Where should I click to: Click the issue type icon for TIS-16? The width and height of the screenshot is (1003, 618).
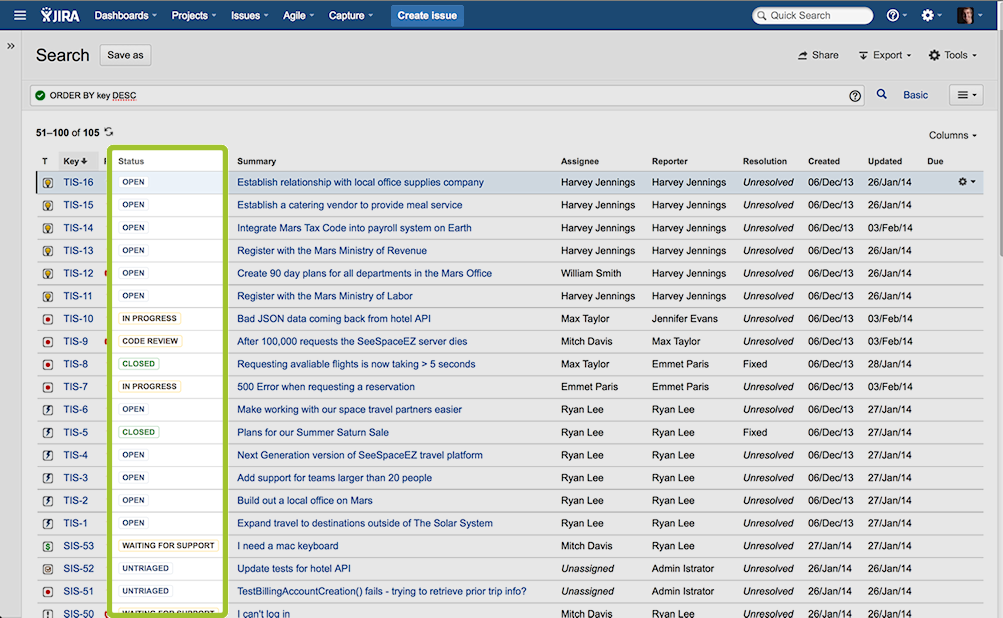[x=48, y=183]
